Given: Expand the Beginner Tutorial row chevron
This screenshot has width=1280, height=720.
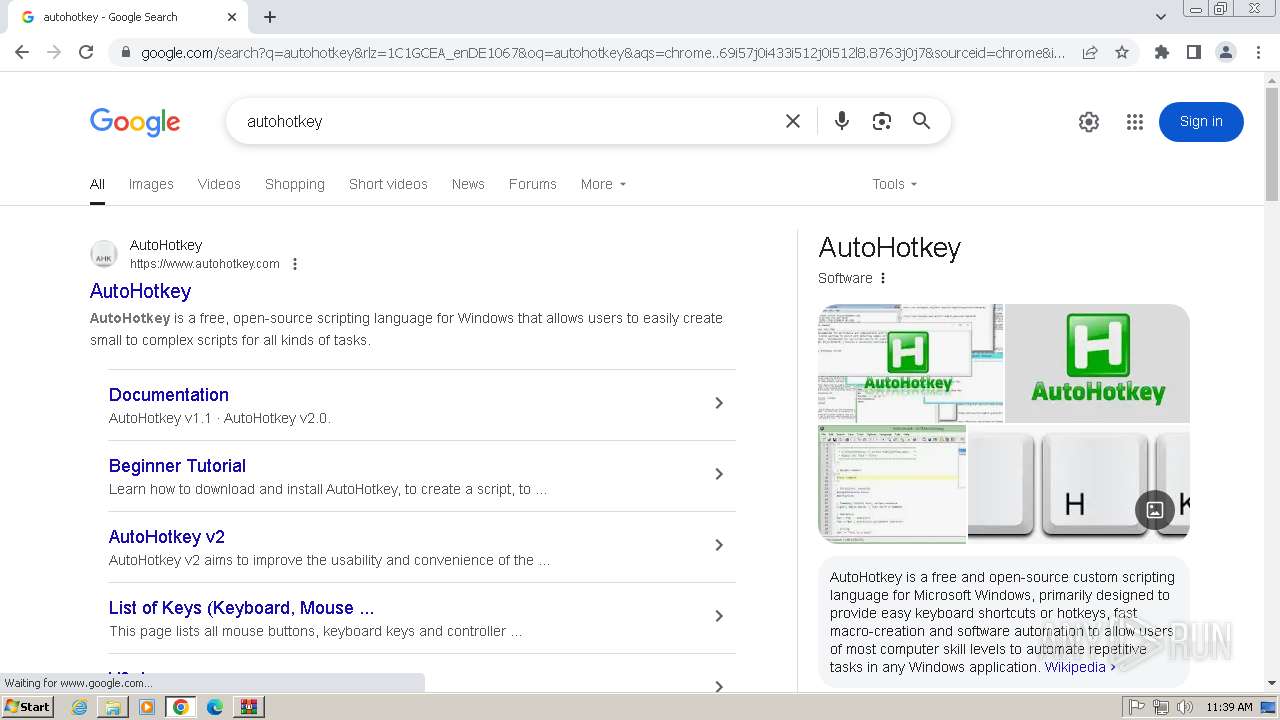Looking at the screenshot, I should click(x=718, y=474).
